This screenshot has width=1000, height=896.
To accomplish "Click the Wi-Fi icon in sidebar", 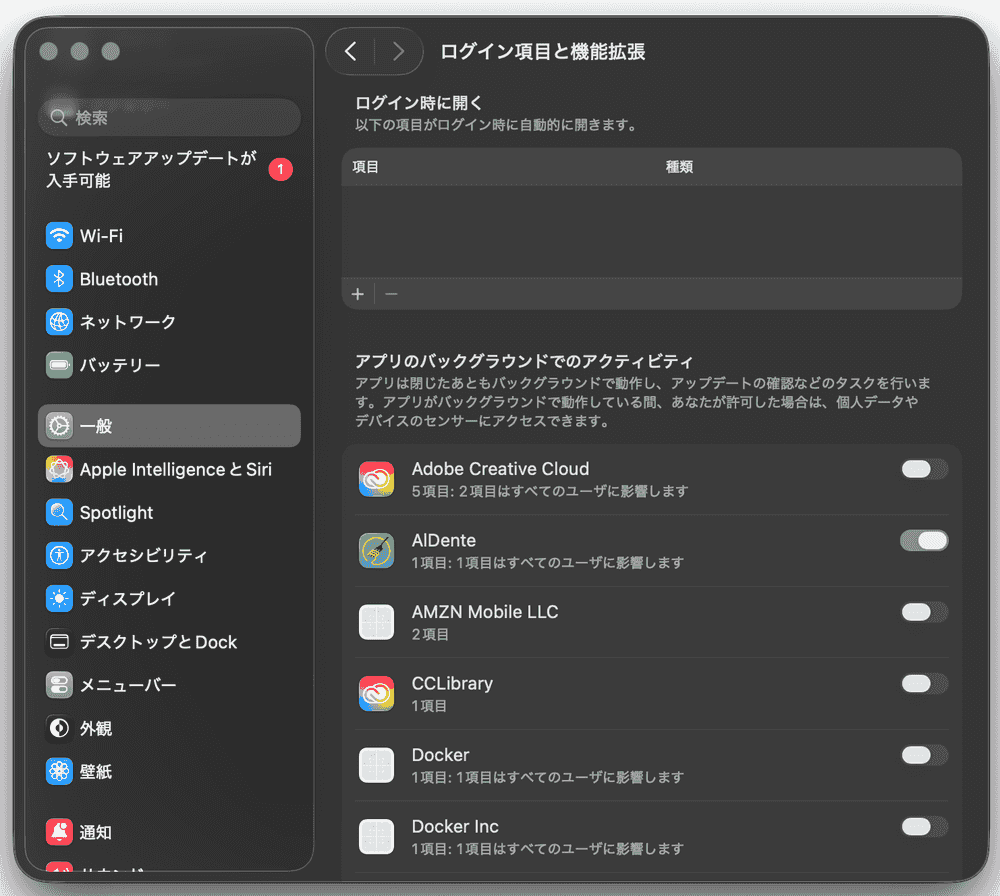I will [x=59, y=236].
